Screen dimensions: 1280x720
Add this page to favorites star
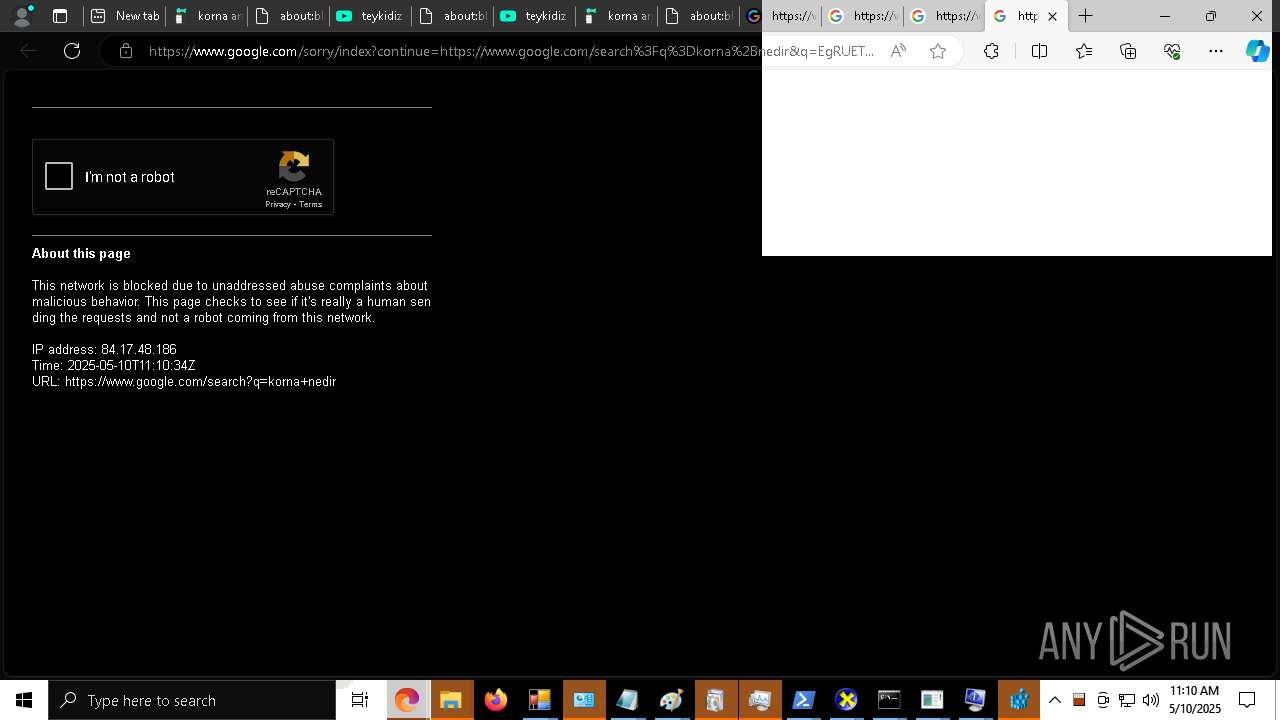click(x=938, y=51)
